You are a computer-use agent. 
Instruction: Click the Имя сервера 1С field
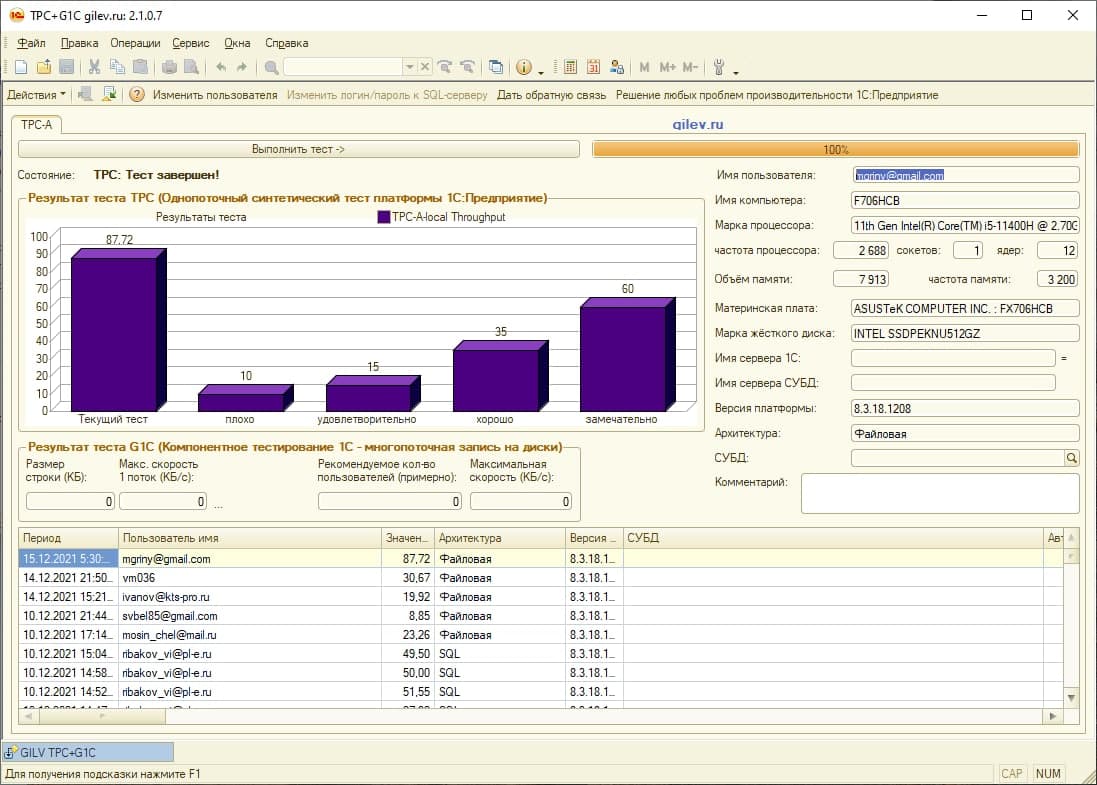point(953,358)
